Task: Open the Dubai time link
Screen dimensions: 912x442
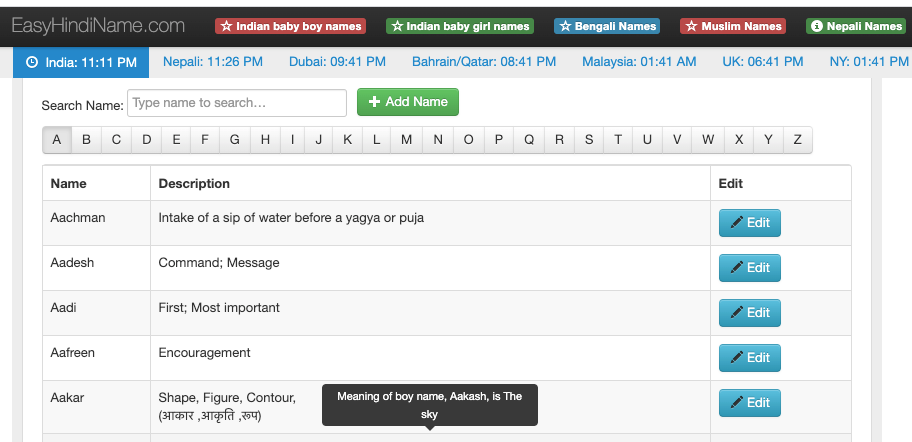Action: 337,62
